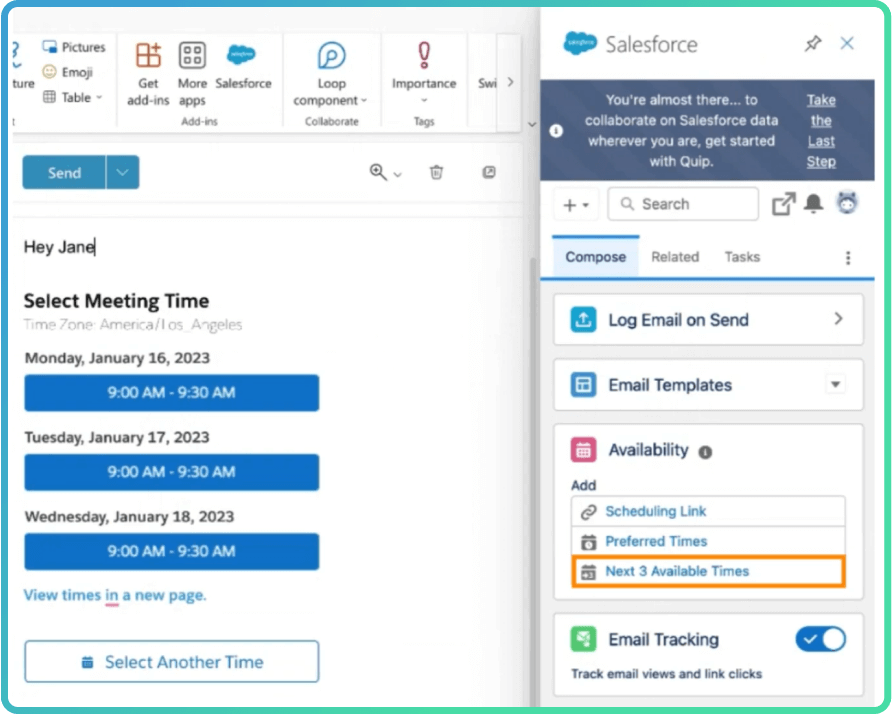Insert Pictures from the ribbon
Image resolution: width=892 pixels, height=714 pixels.
coord(74,47)
